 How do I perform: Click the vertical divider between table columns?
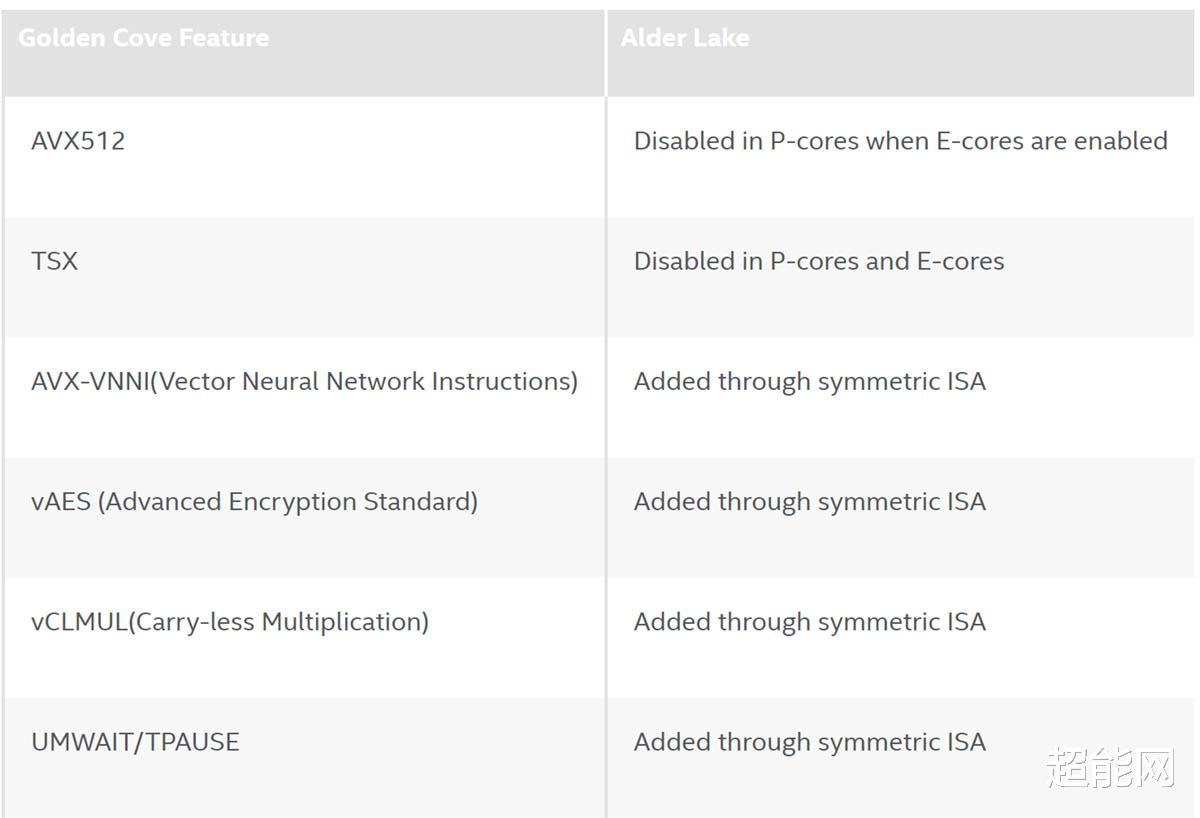click(605, 414)
